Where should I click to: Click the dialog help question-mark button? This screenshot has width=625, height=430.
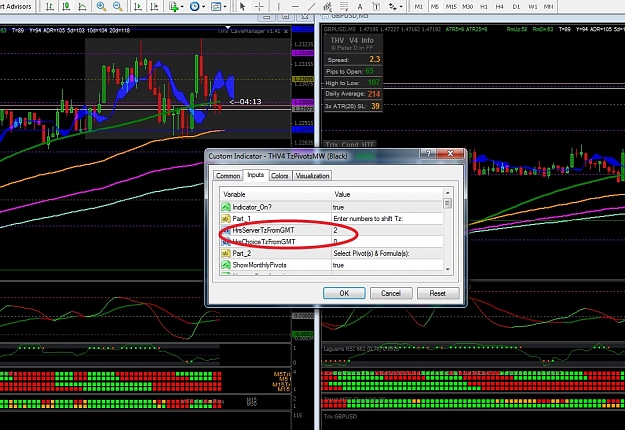[428, 153]
